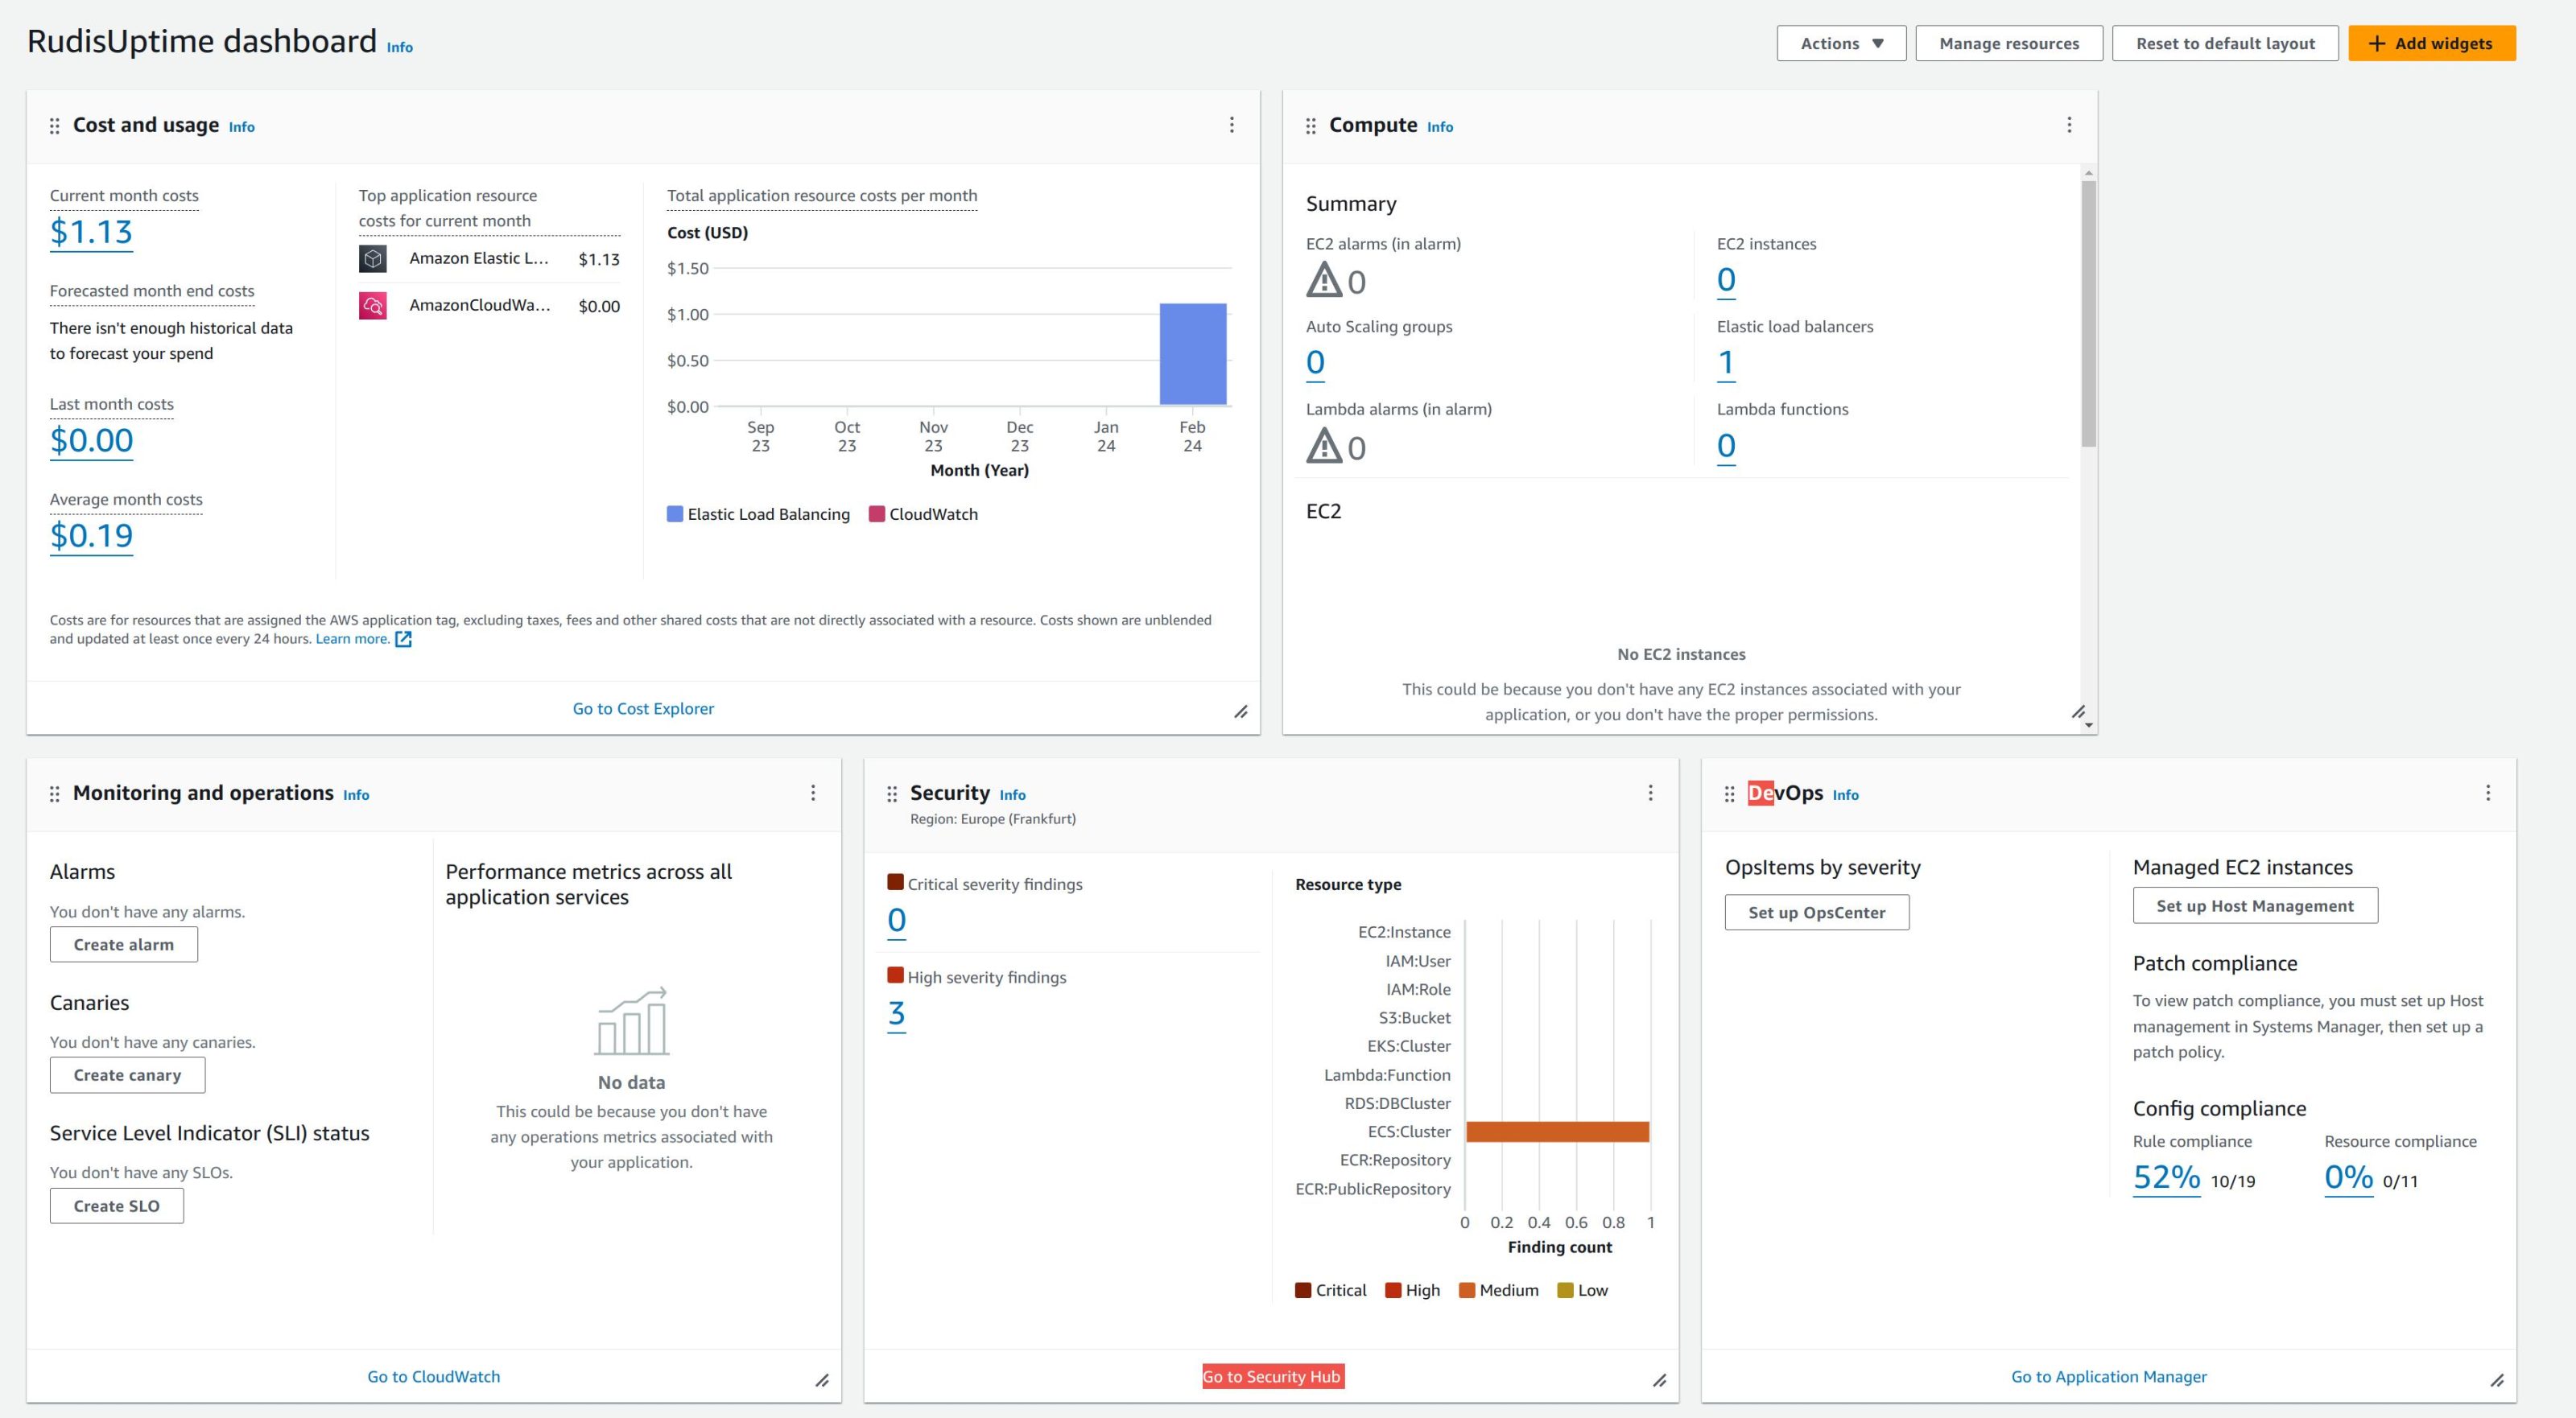Click Go to Cost Explorer
Image resolution: width=2576 pixels, height=1418 pixels.
click(x=643, y=708)
